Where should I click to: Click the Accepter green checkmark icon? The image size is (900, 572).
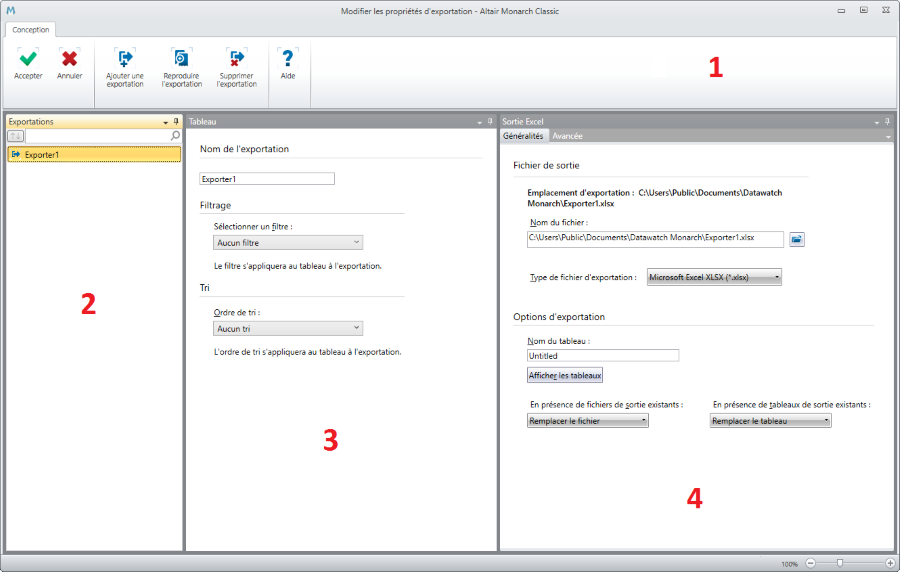coord(28,59)
